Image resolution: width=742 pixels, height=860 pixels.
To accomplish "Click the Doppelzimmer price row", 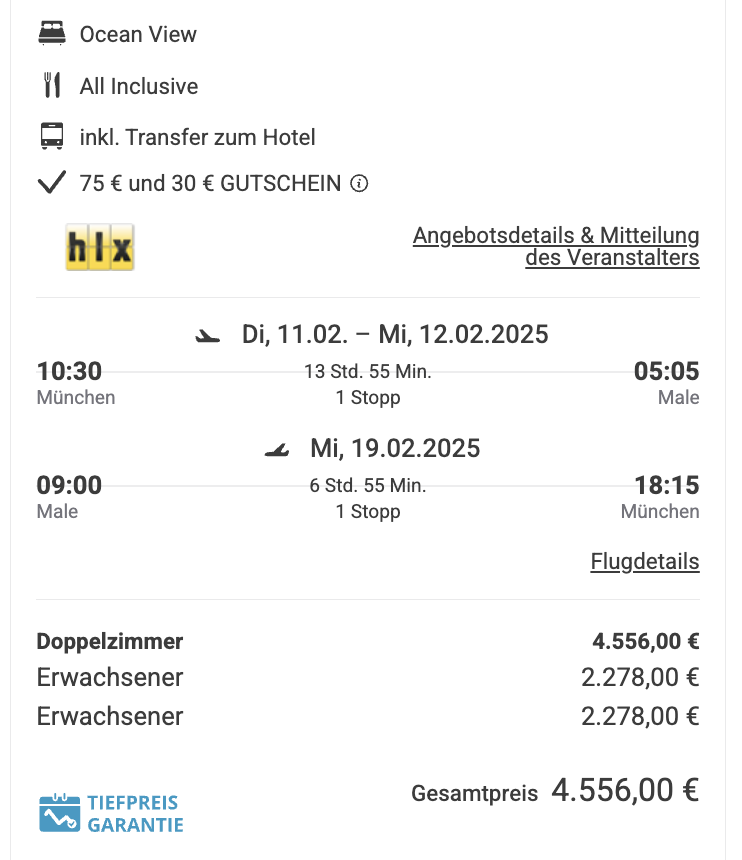I will pos(368,641).
